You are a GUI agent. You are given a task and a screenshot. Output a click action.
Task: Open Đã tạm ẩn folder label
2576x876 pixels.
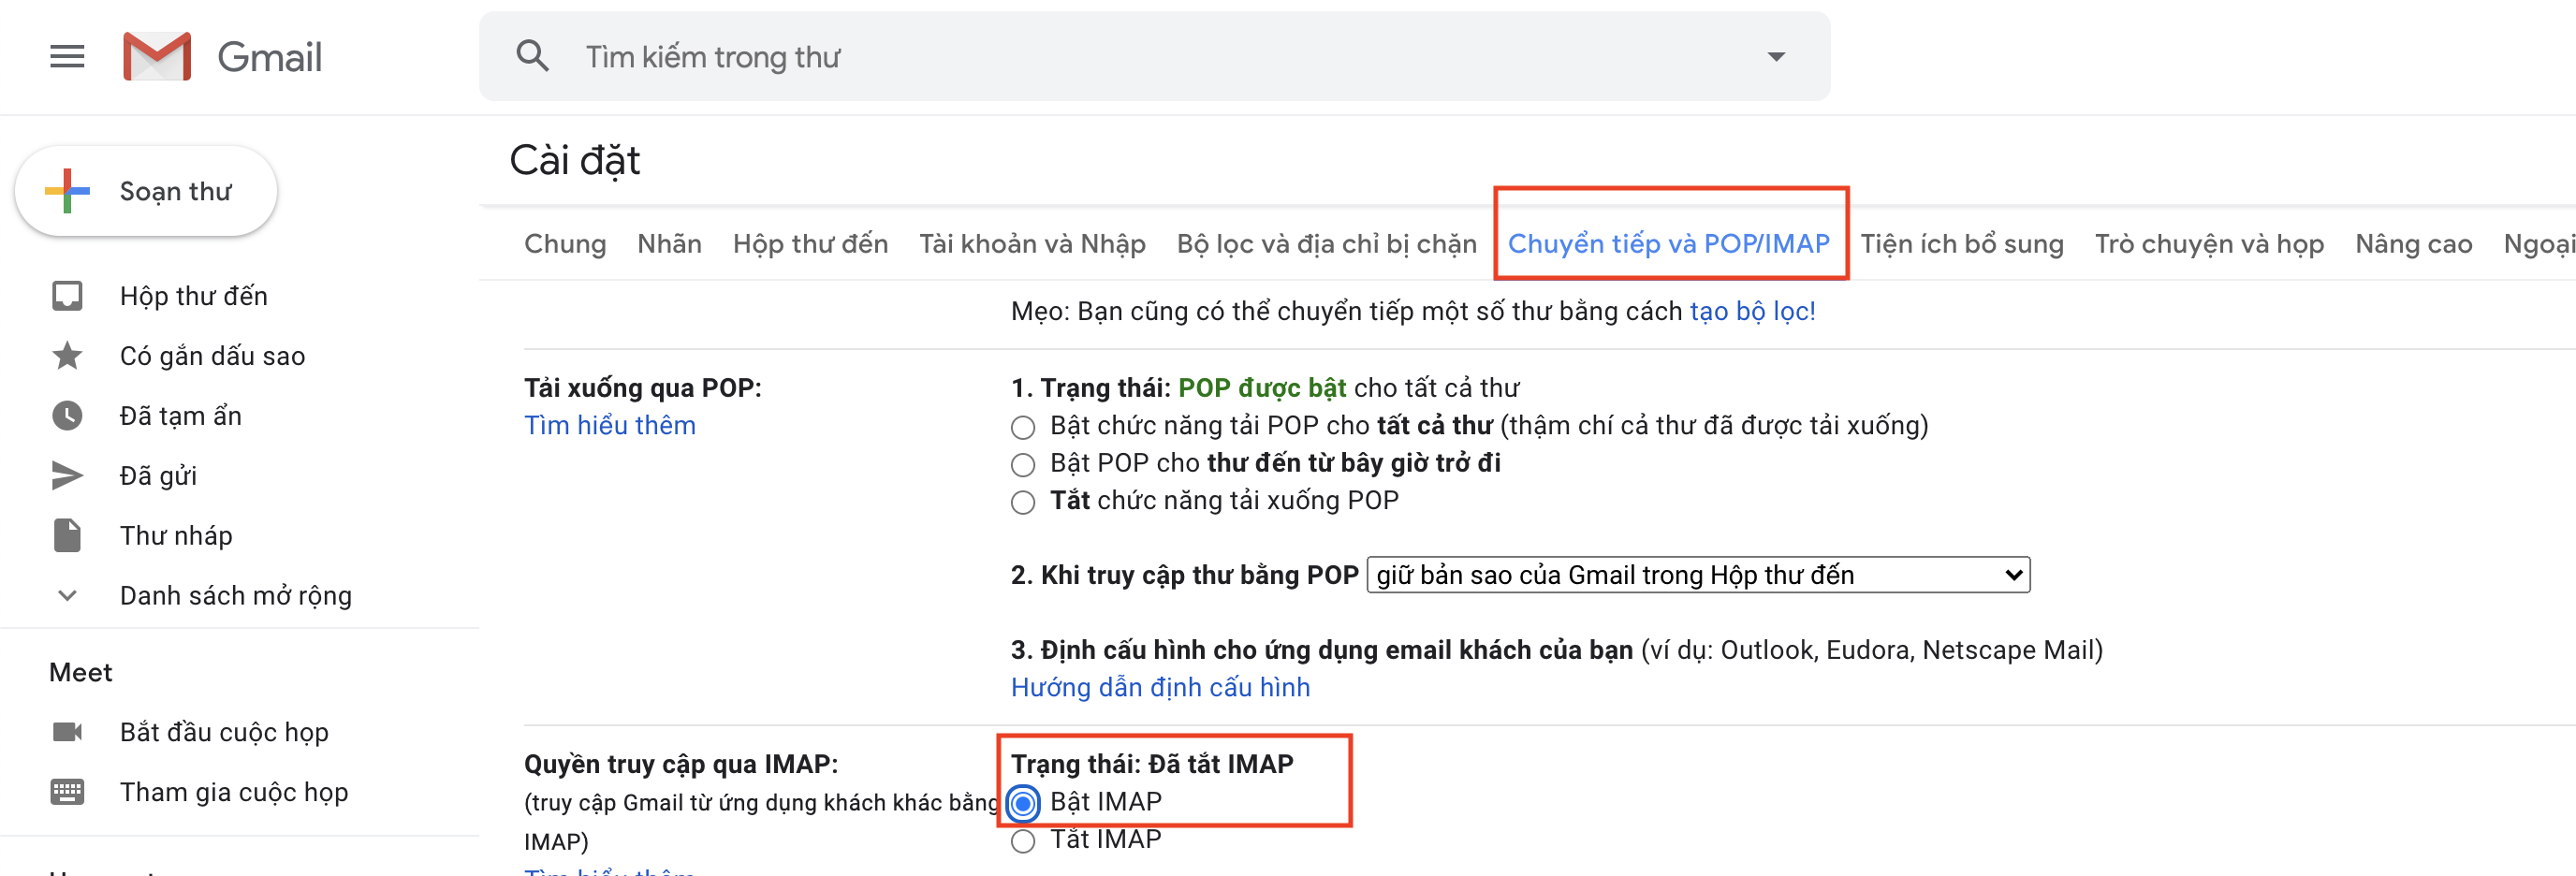click(x=181, y=416)
